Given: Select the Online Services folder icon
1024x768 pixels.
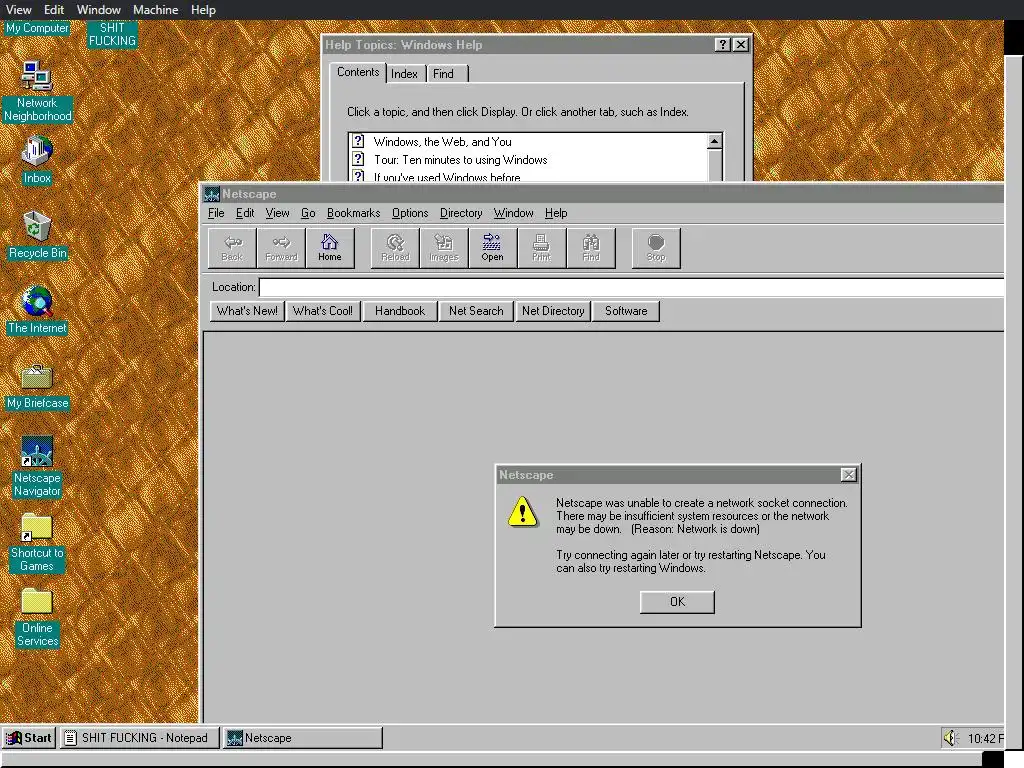Looking at the screenshot, I should [x=37, y=617].
